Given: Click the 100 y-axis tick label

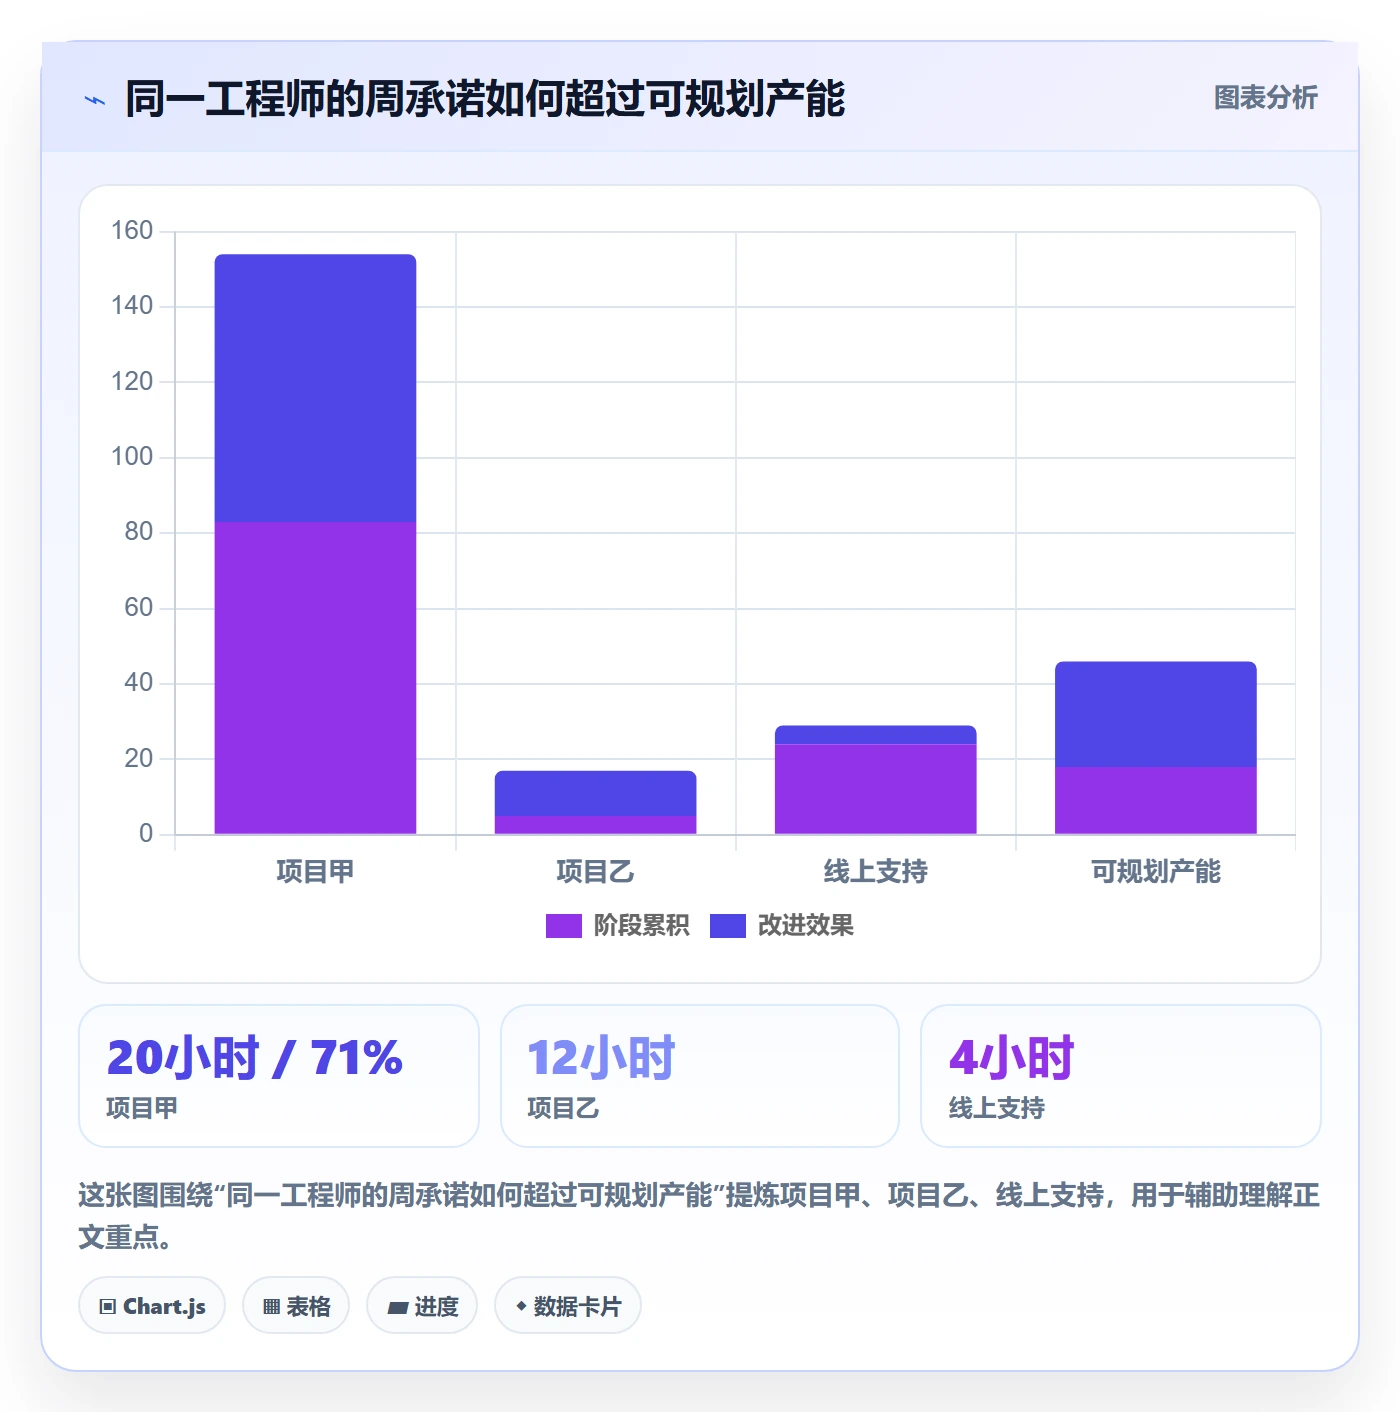Looking at the screenshot, I should [132, 457].
